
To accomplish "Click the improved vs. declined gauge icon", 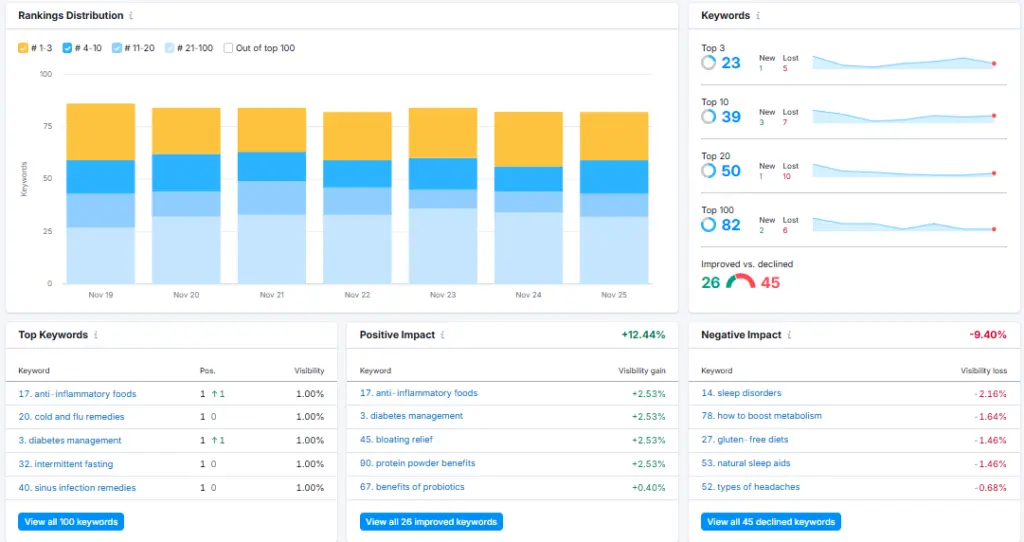I will [741, 283].
